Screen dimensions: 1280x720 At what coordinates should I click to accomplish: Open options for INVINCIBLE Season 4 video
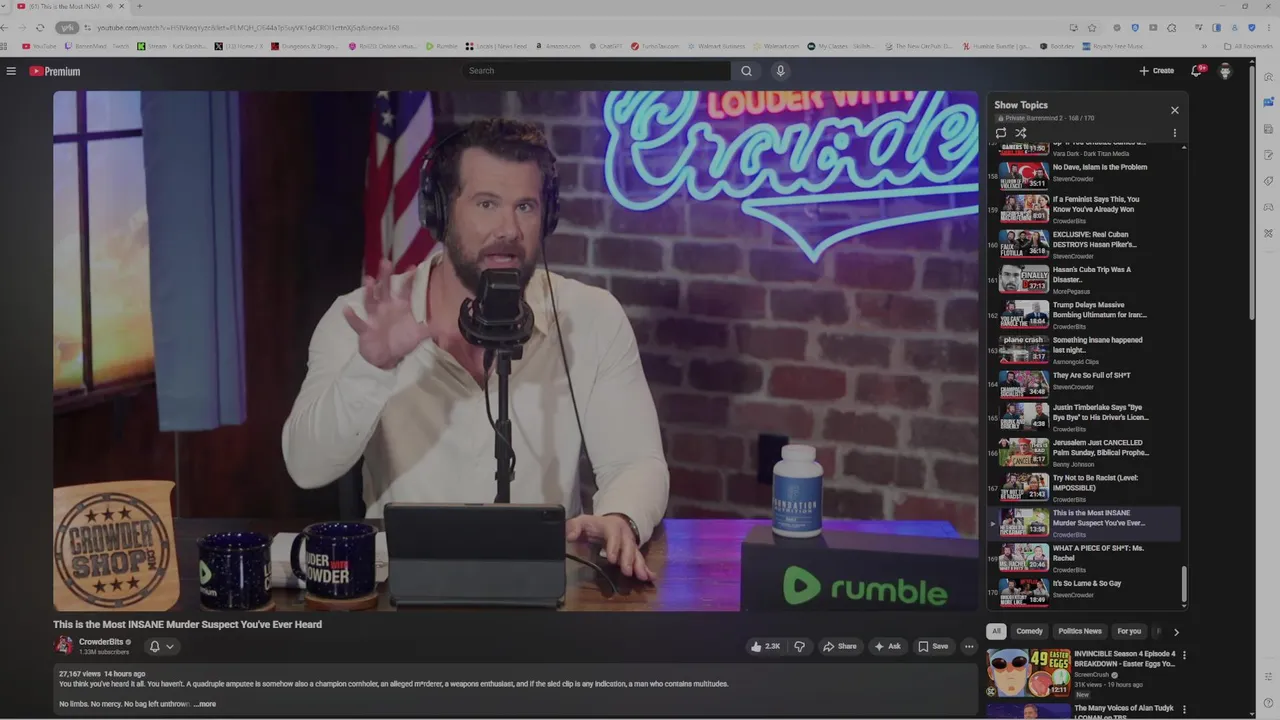point(1185,656)
